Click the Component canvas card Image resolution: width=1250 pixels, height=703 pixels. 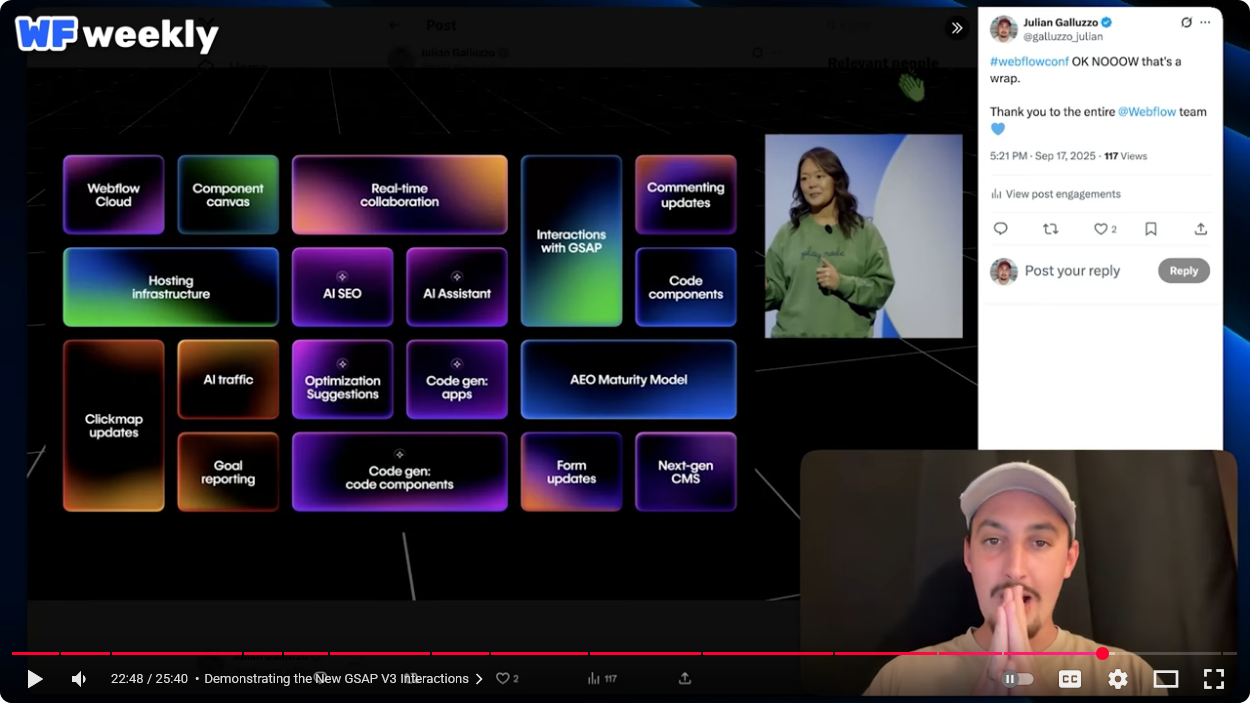click(228, 195)
